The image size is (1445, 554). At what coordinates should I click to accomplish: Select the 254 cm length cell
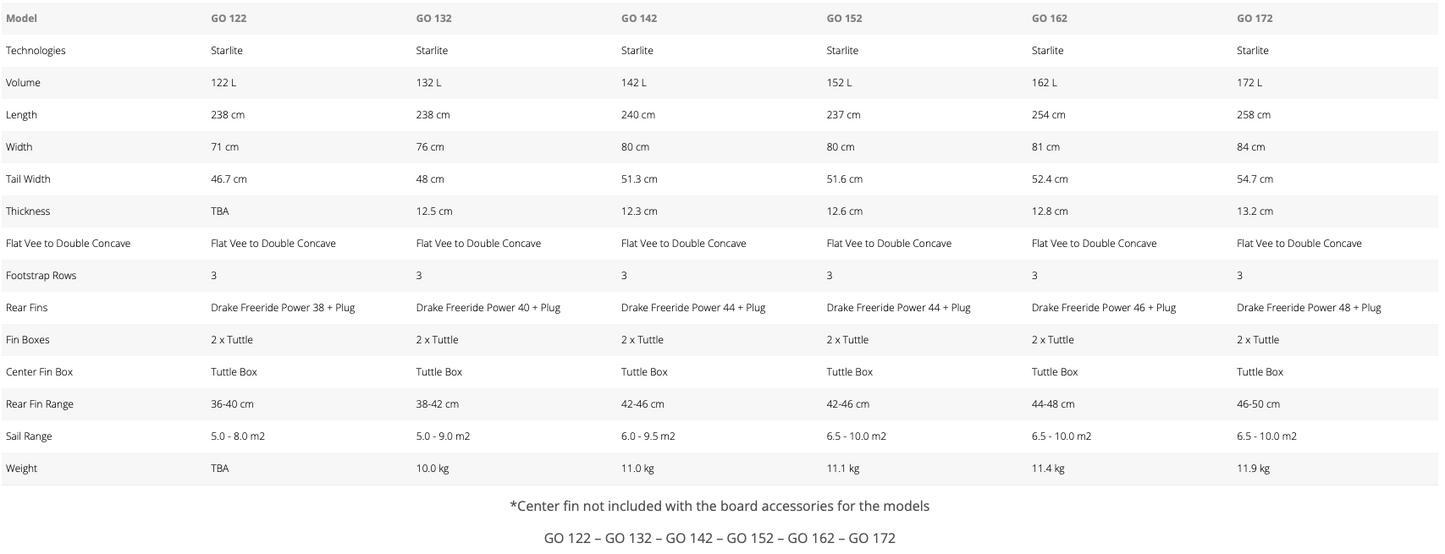(x=1049, y=115)
